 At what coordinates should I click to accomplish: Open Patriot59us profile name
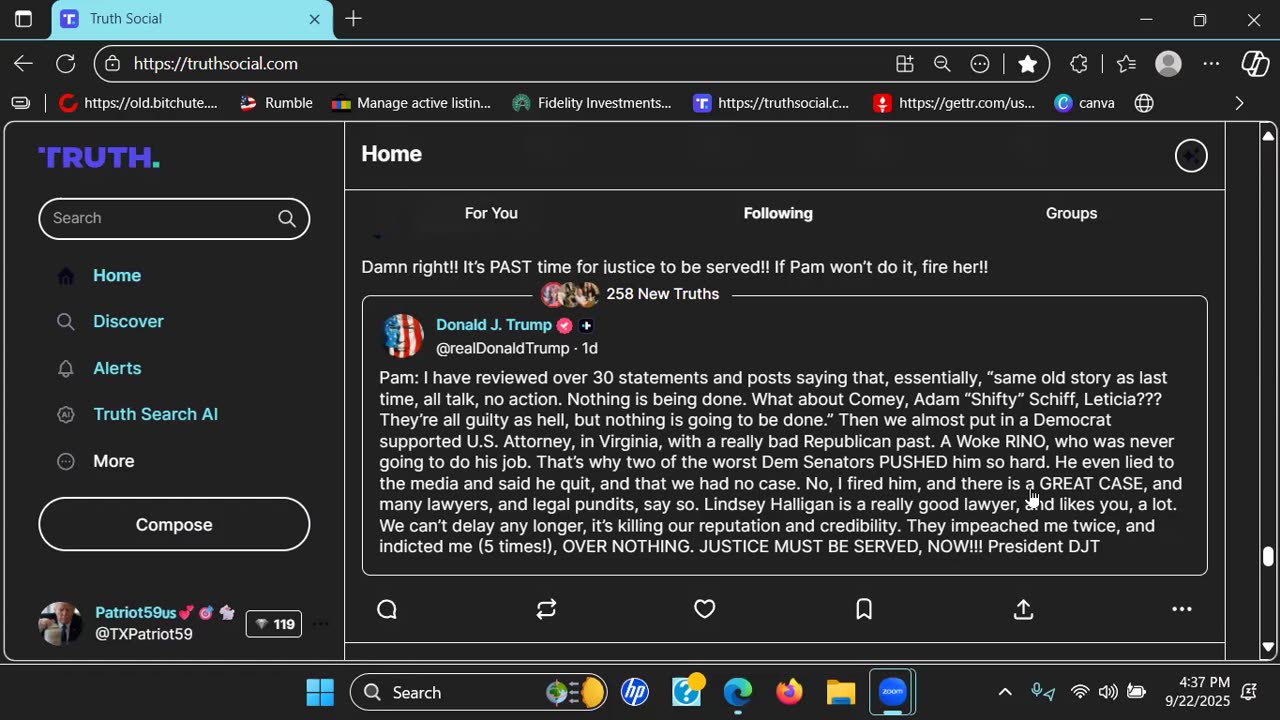[135, 612]
